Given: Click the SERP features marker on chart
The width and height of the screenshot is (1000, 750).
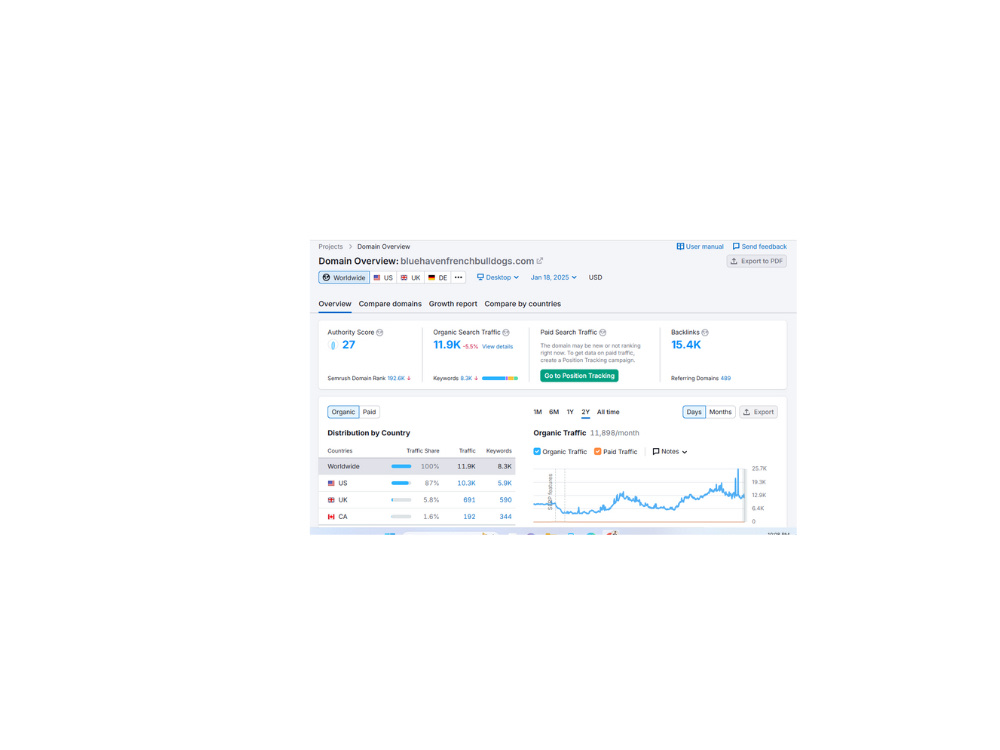Looking at the screenshot, I should pyautogui.click(x=550, y=492).
